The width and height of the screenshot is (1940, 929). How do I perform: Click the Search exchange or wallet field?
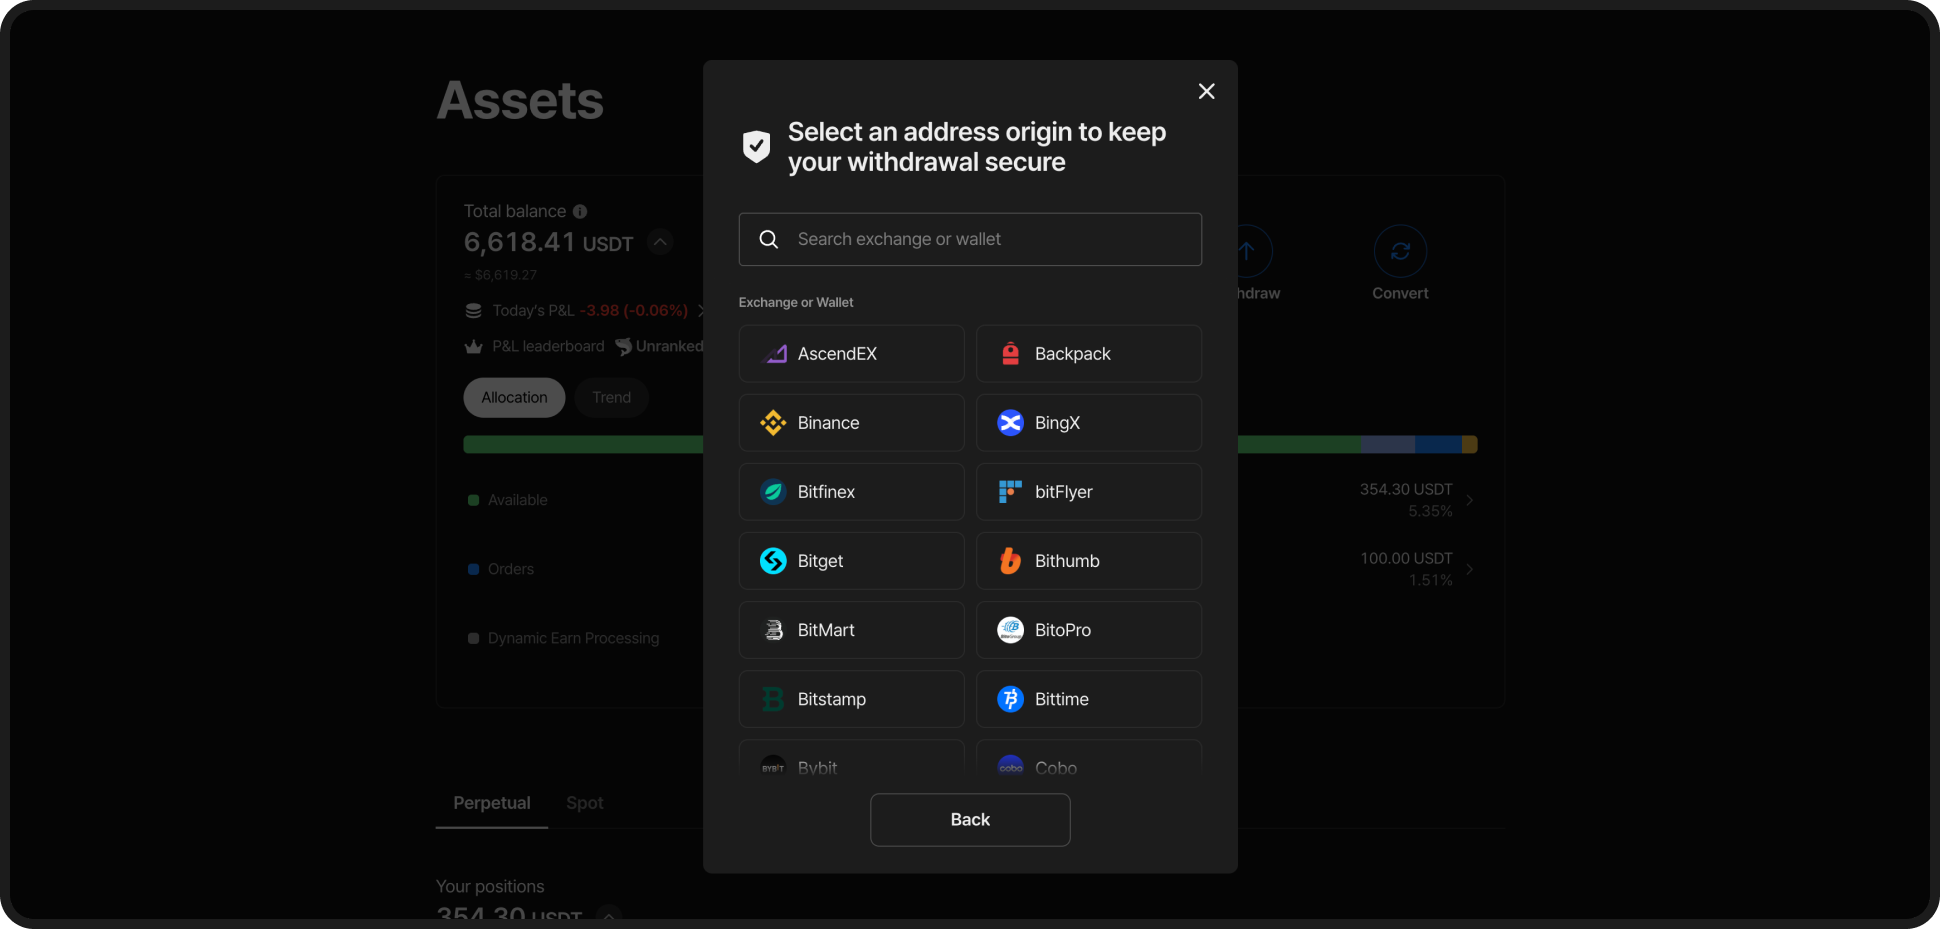tap(970, 239)
